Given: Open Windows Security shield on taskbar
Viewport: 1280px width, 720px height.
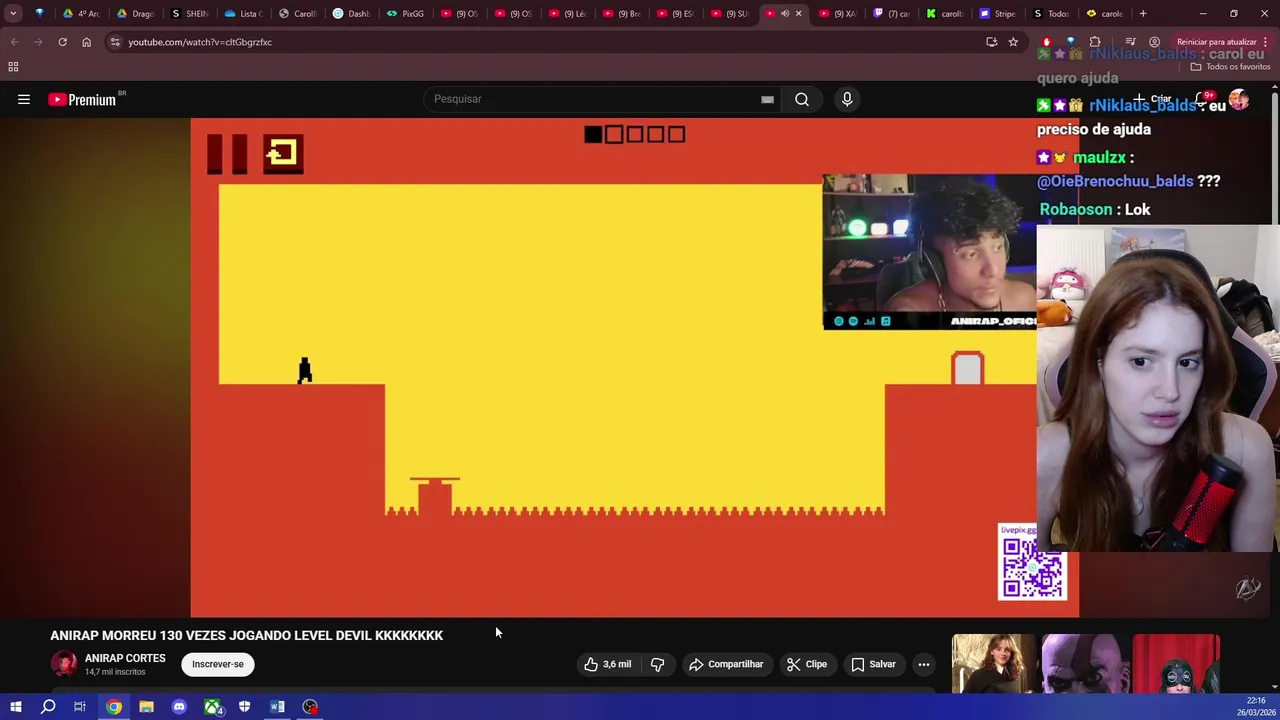Looking at the screenshot, I should click(244, 707).
